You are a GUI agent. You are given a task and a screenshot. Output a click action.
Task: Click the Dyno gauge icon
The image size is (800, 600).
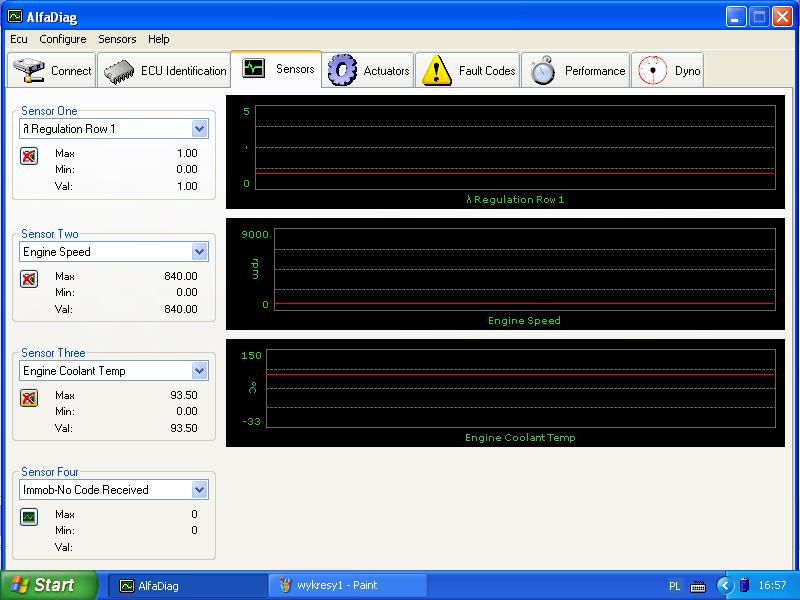653,70
